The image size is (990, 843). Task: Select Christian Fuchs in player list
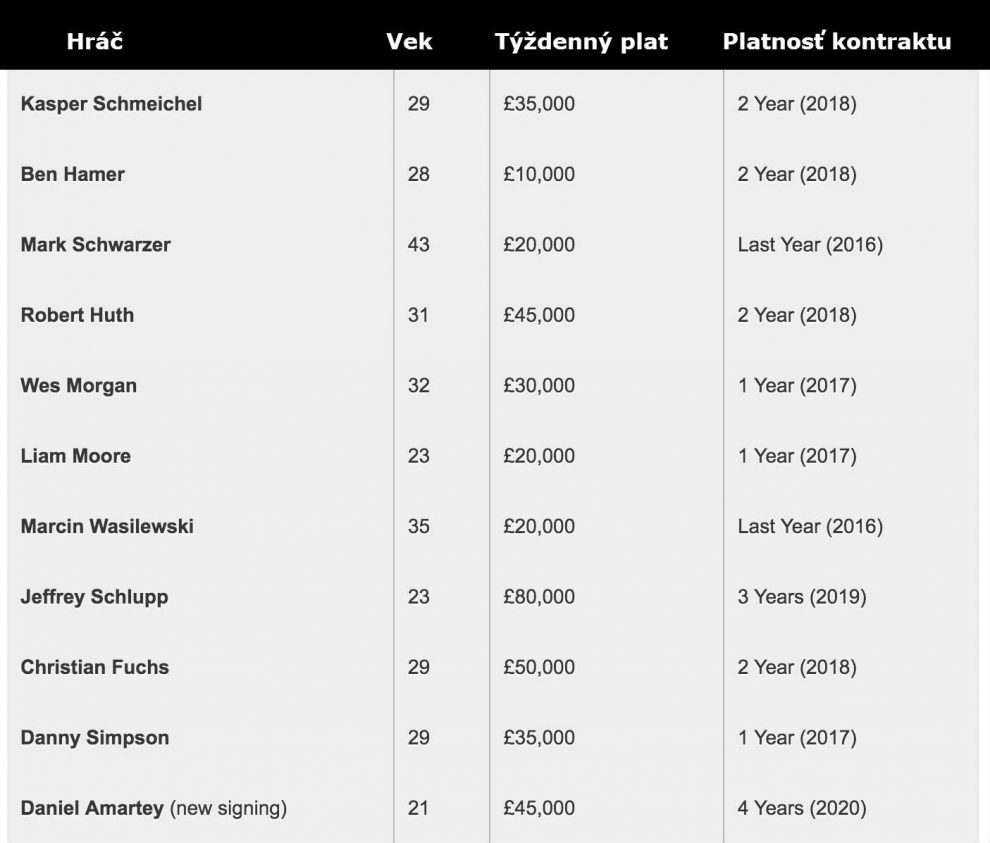(95, 667)
